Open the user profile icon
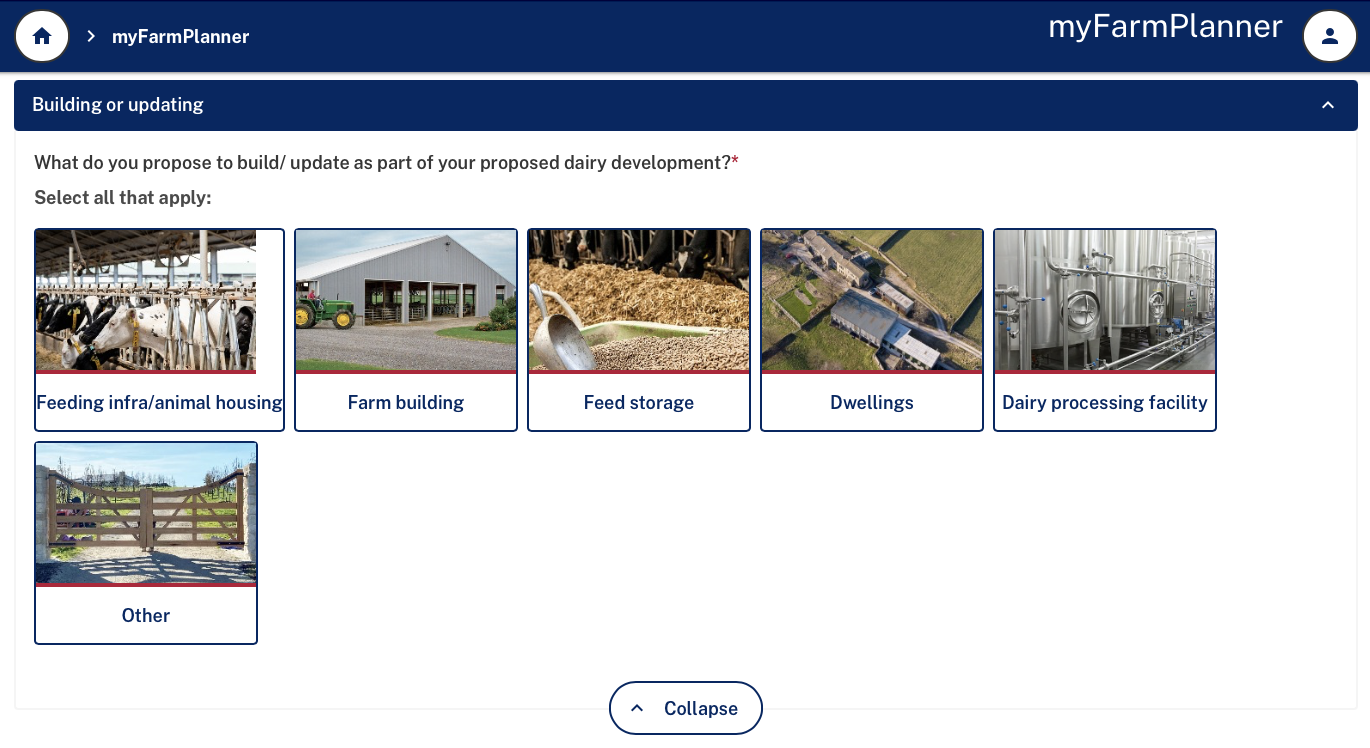Viewport: 1370px width, 748px height. pyautogui.click(x=1329, y=35)
